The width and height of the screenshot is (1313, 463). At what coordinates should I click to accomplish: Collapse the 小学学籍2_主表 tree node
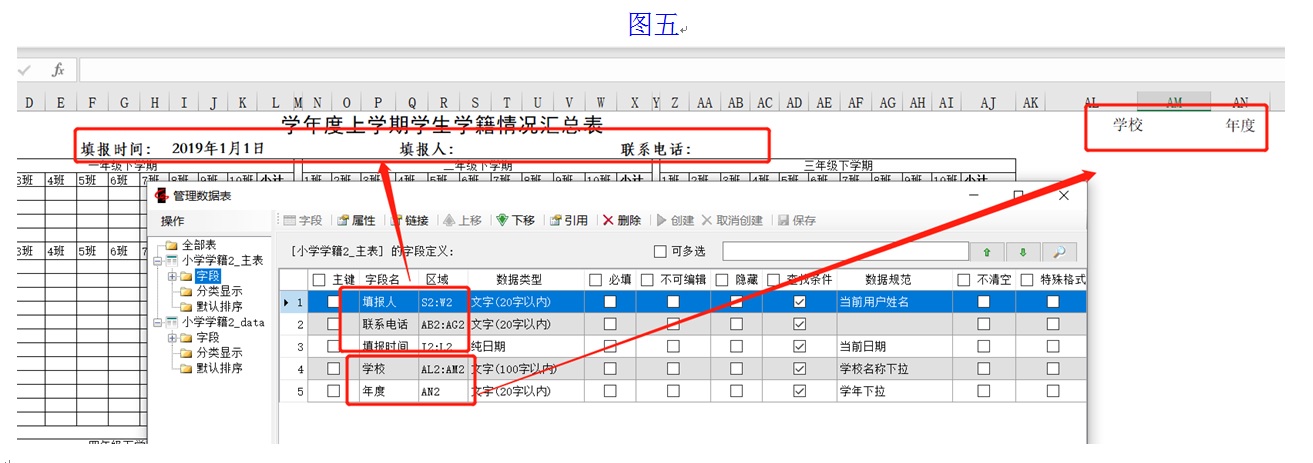pyautogui.click(x=158, y=261)
